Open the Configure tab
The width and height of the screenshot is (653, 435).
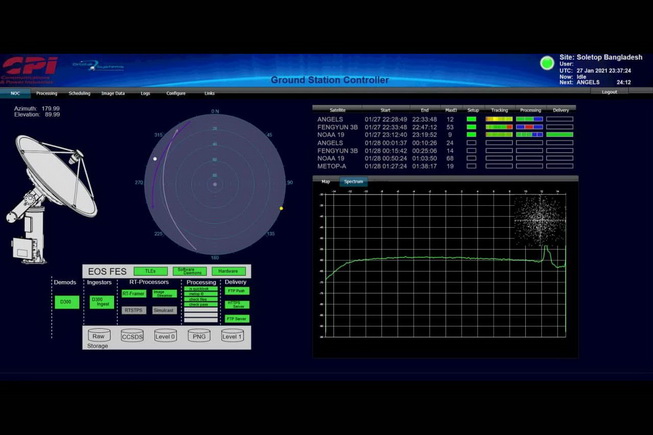click(176, 93)
